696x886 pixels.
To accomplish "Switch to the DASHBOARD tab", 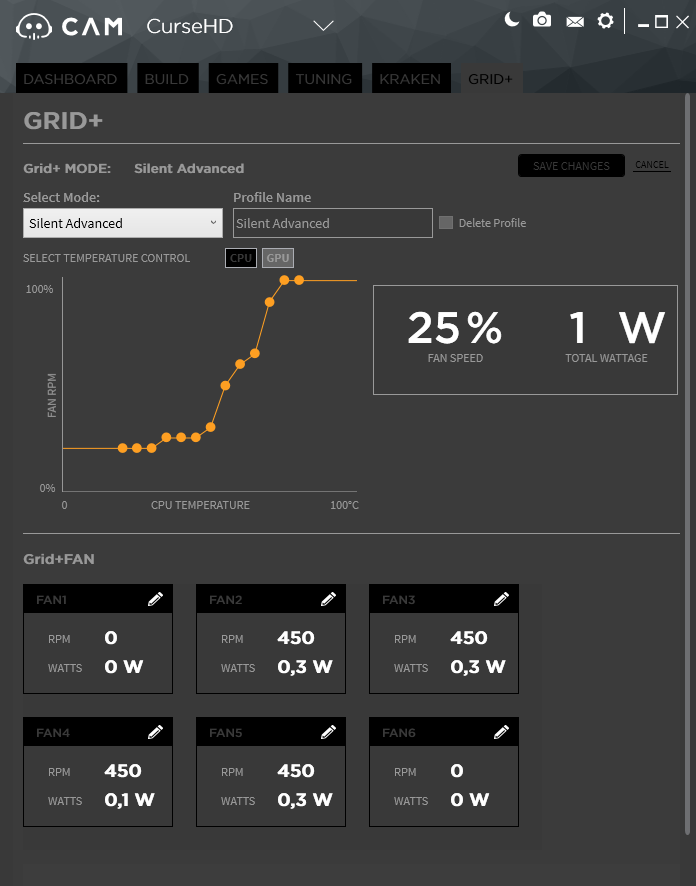I will coord(71,79).
